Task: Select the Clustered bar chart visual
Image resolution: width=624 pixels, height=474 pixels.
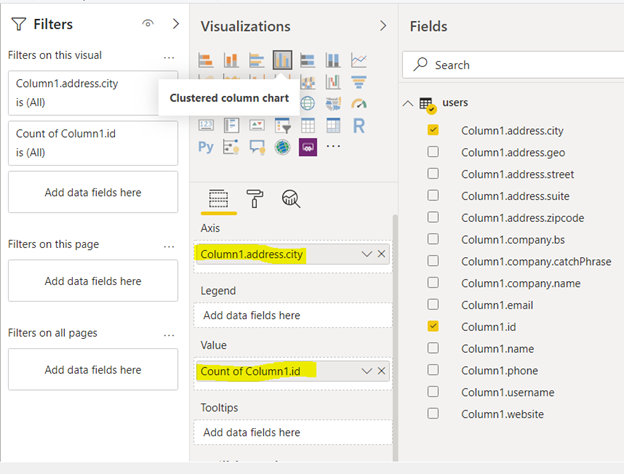Action: [257, 60]
